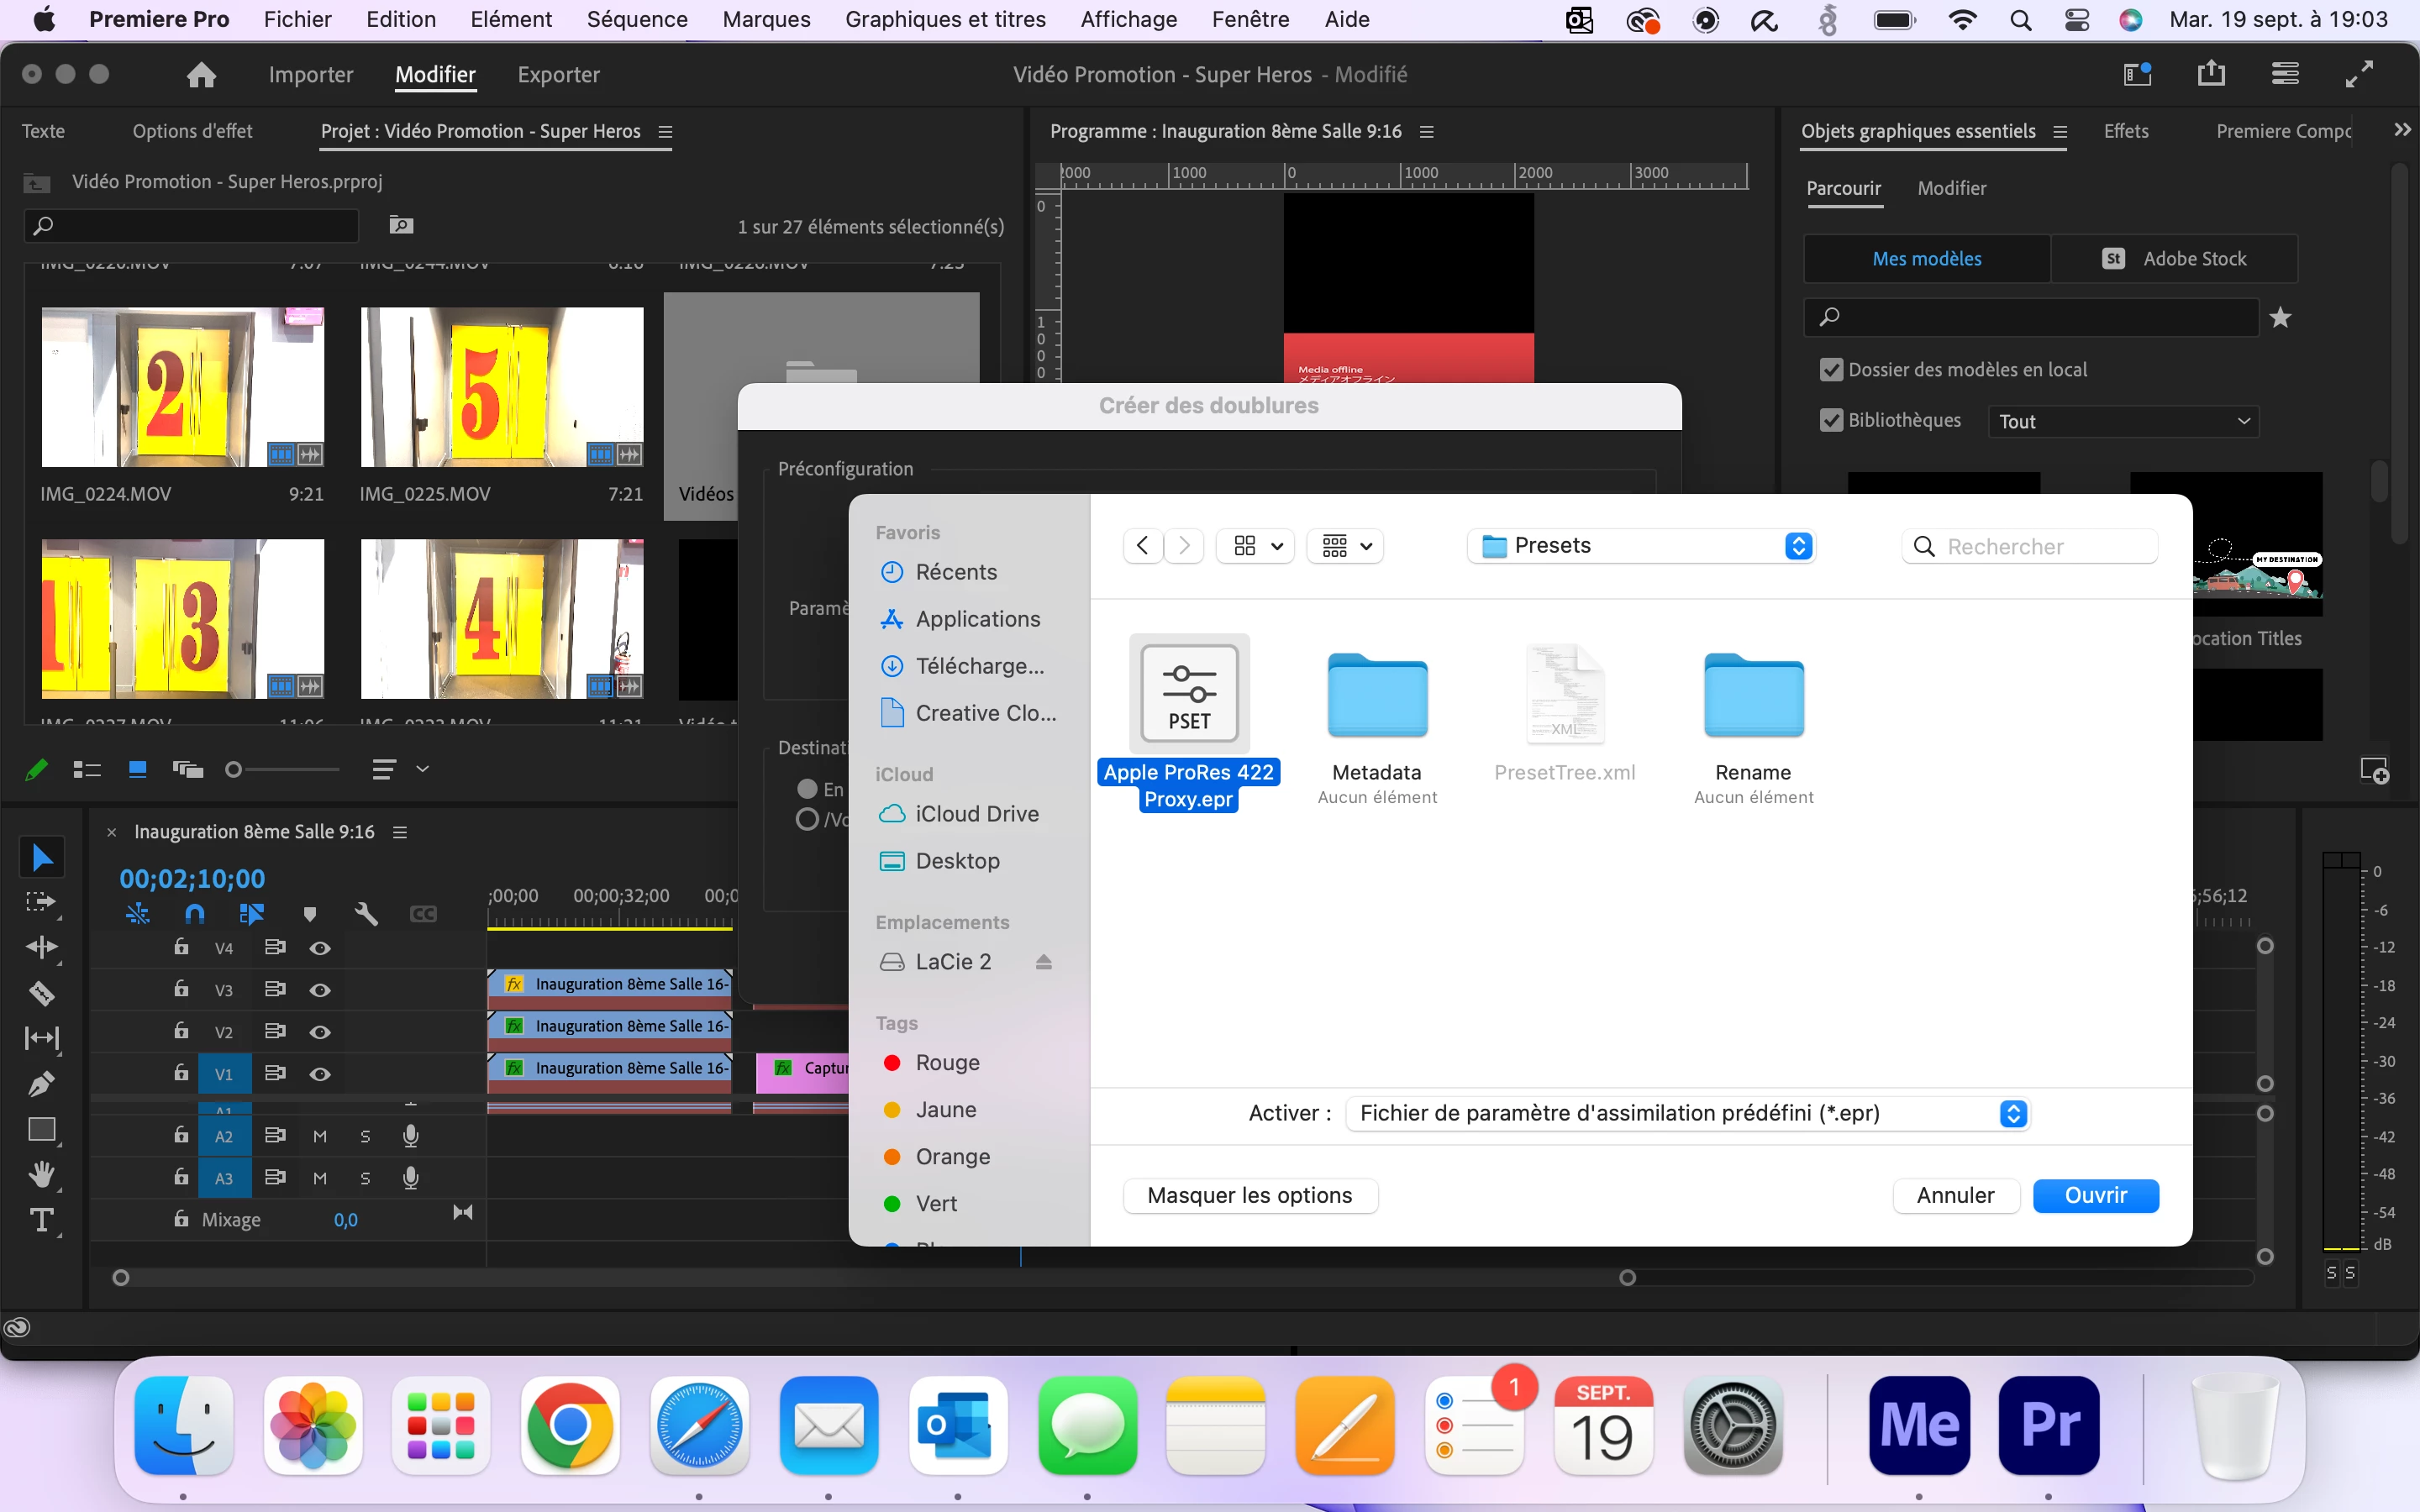The height and width of the screenshot is (1512, 2420).
Task: Adjust the project thumbnail zoom slider
Action: (234, 769)
